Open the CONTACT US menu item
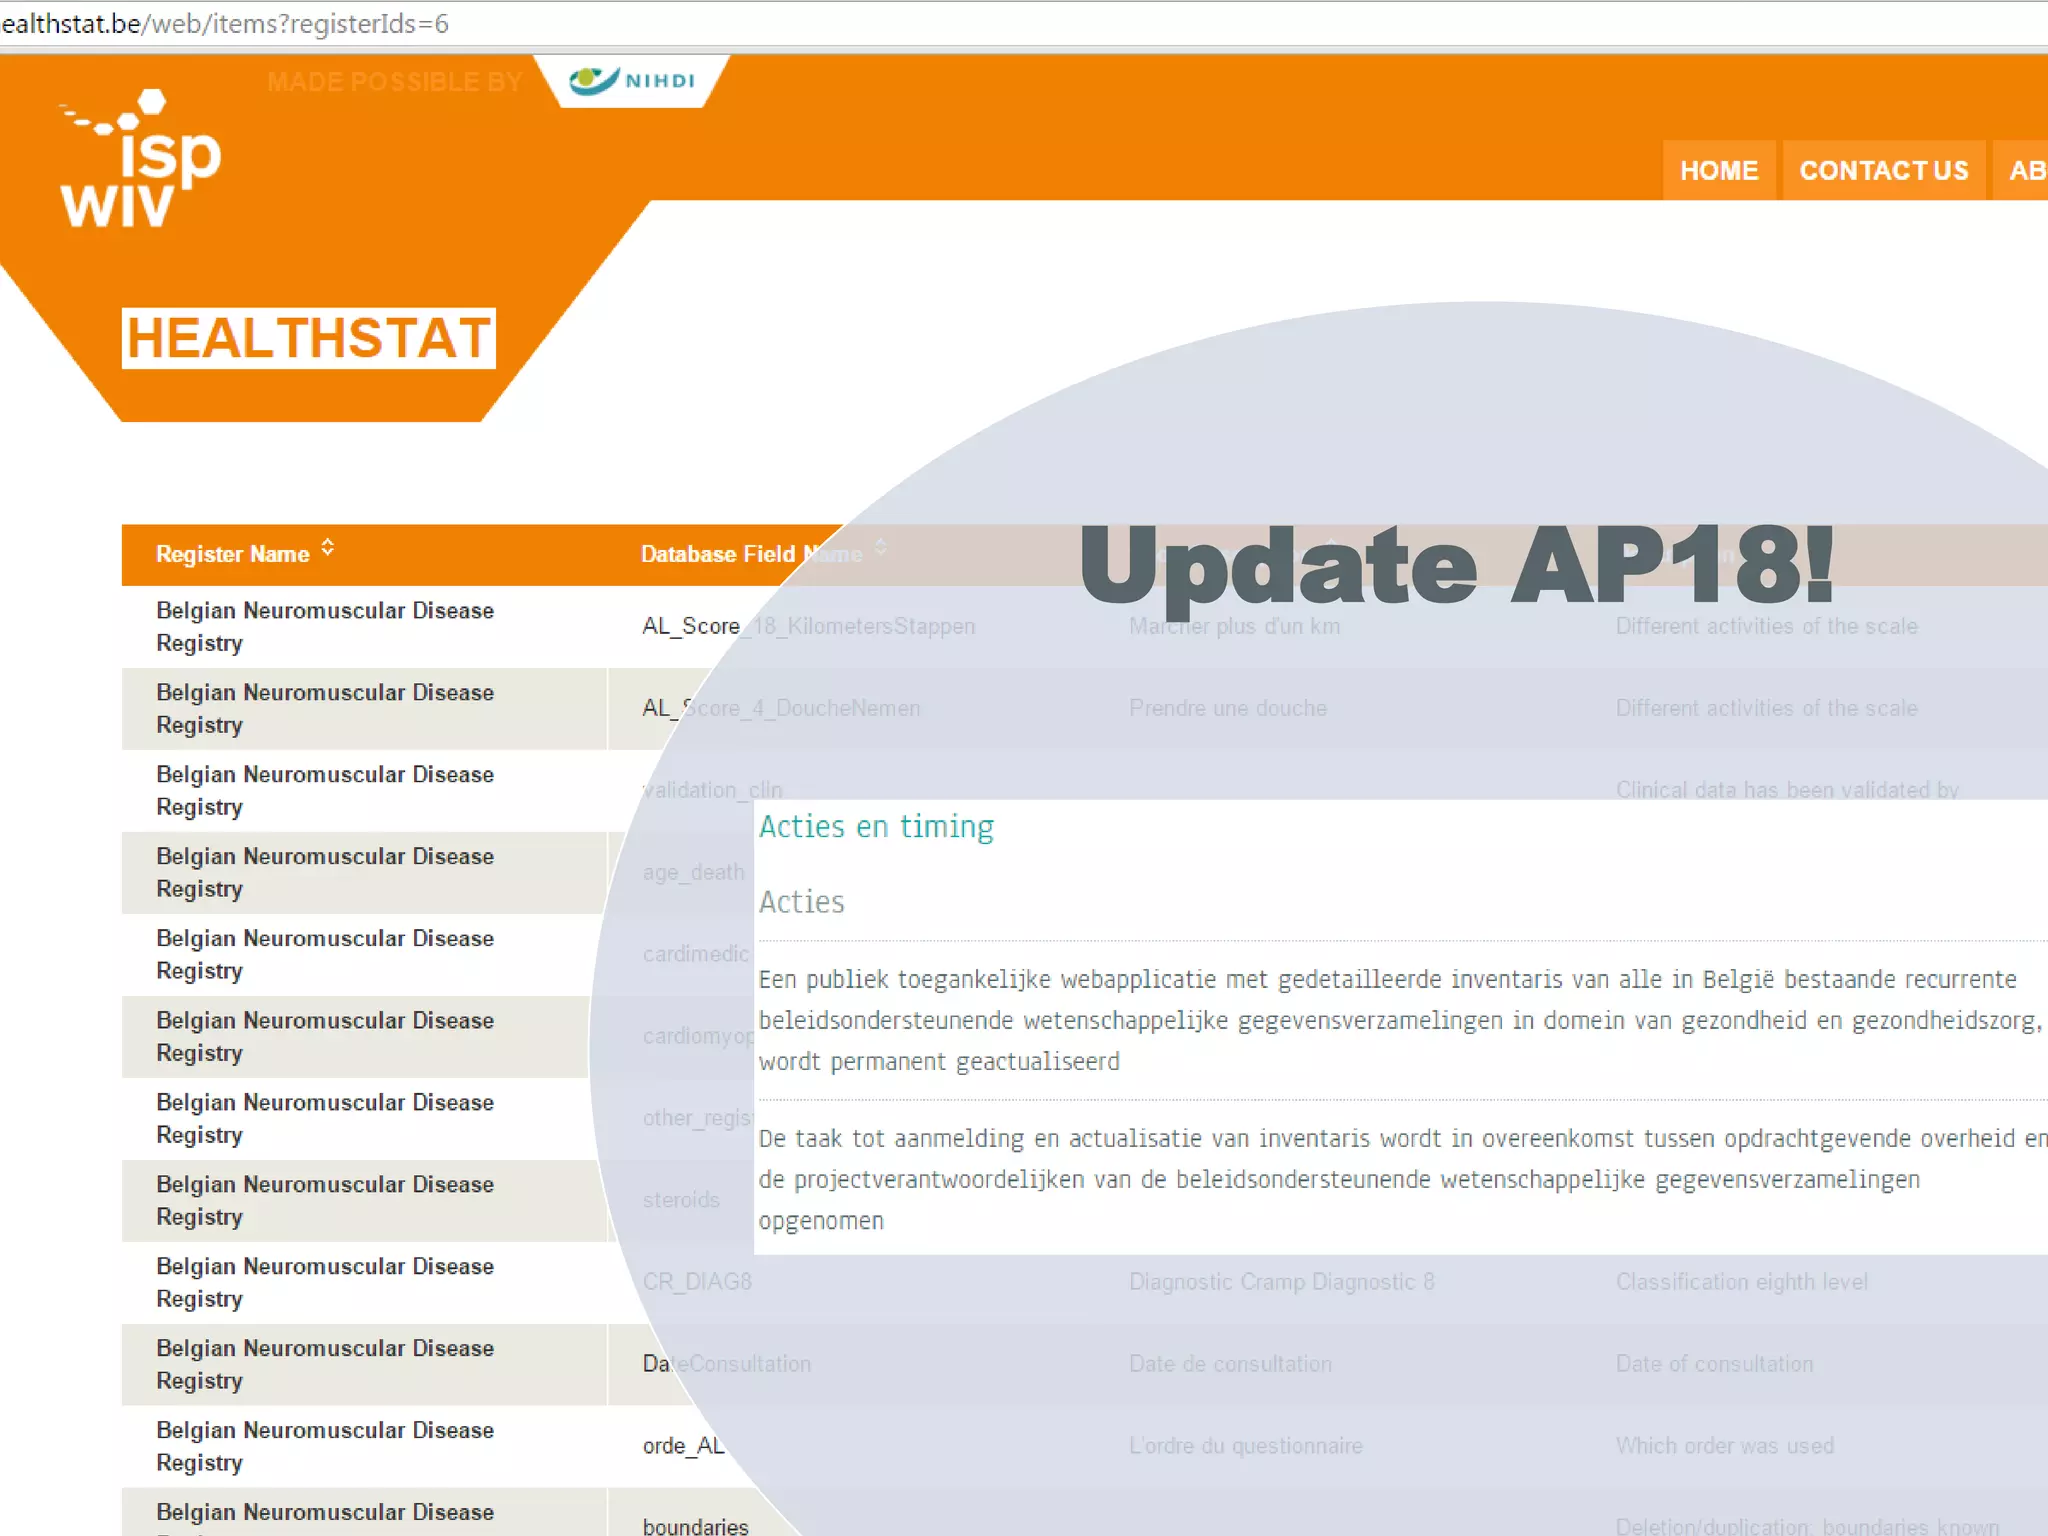The width and height of the screenshot is (2048, 1536). click(x=1884, y=170)
